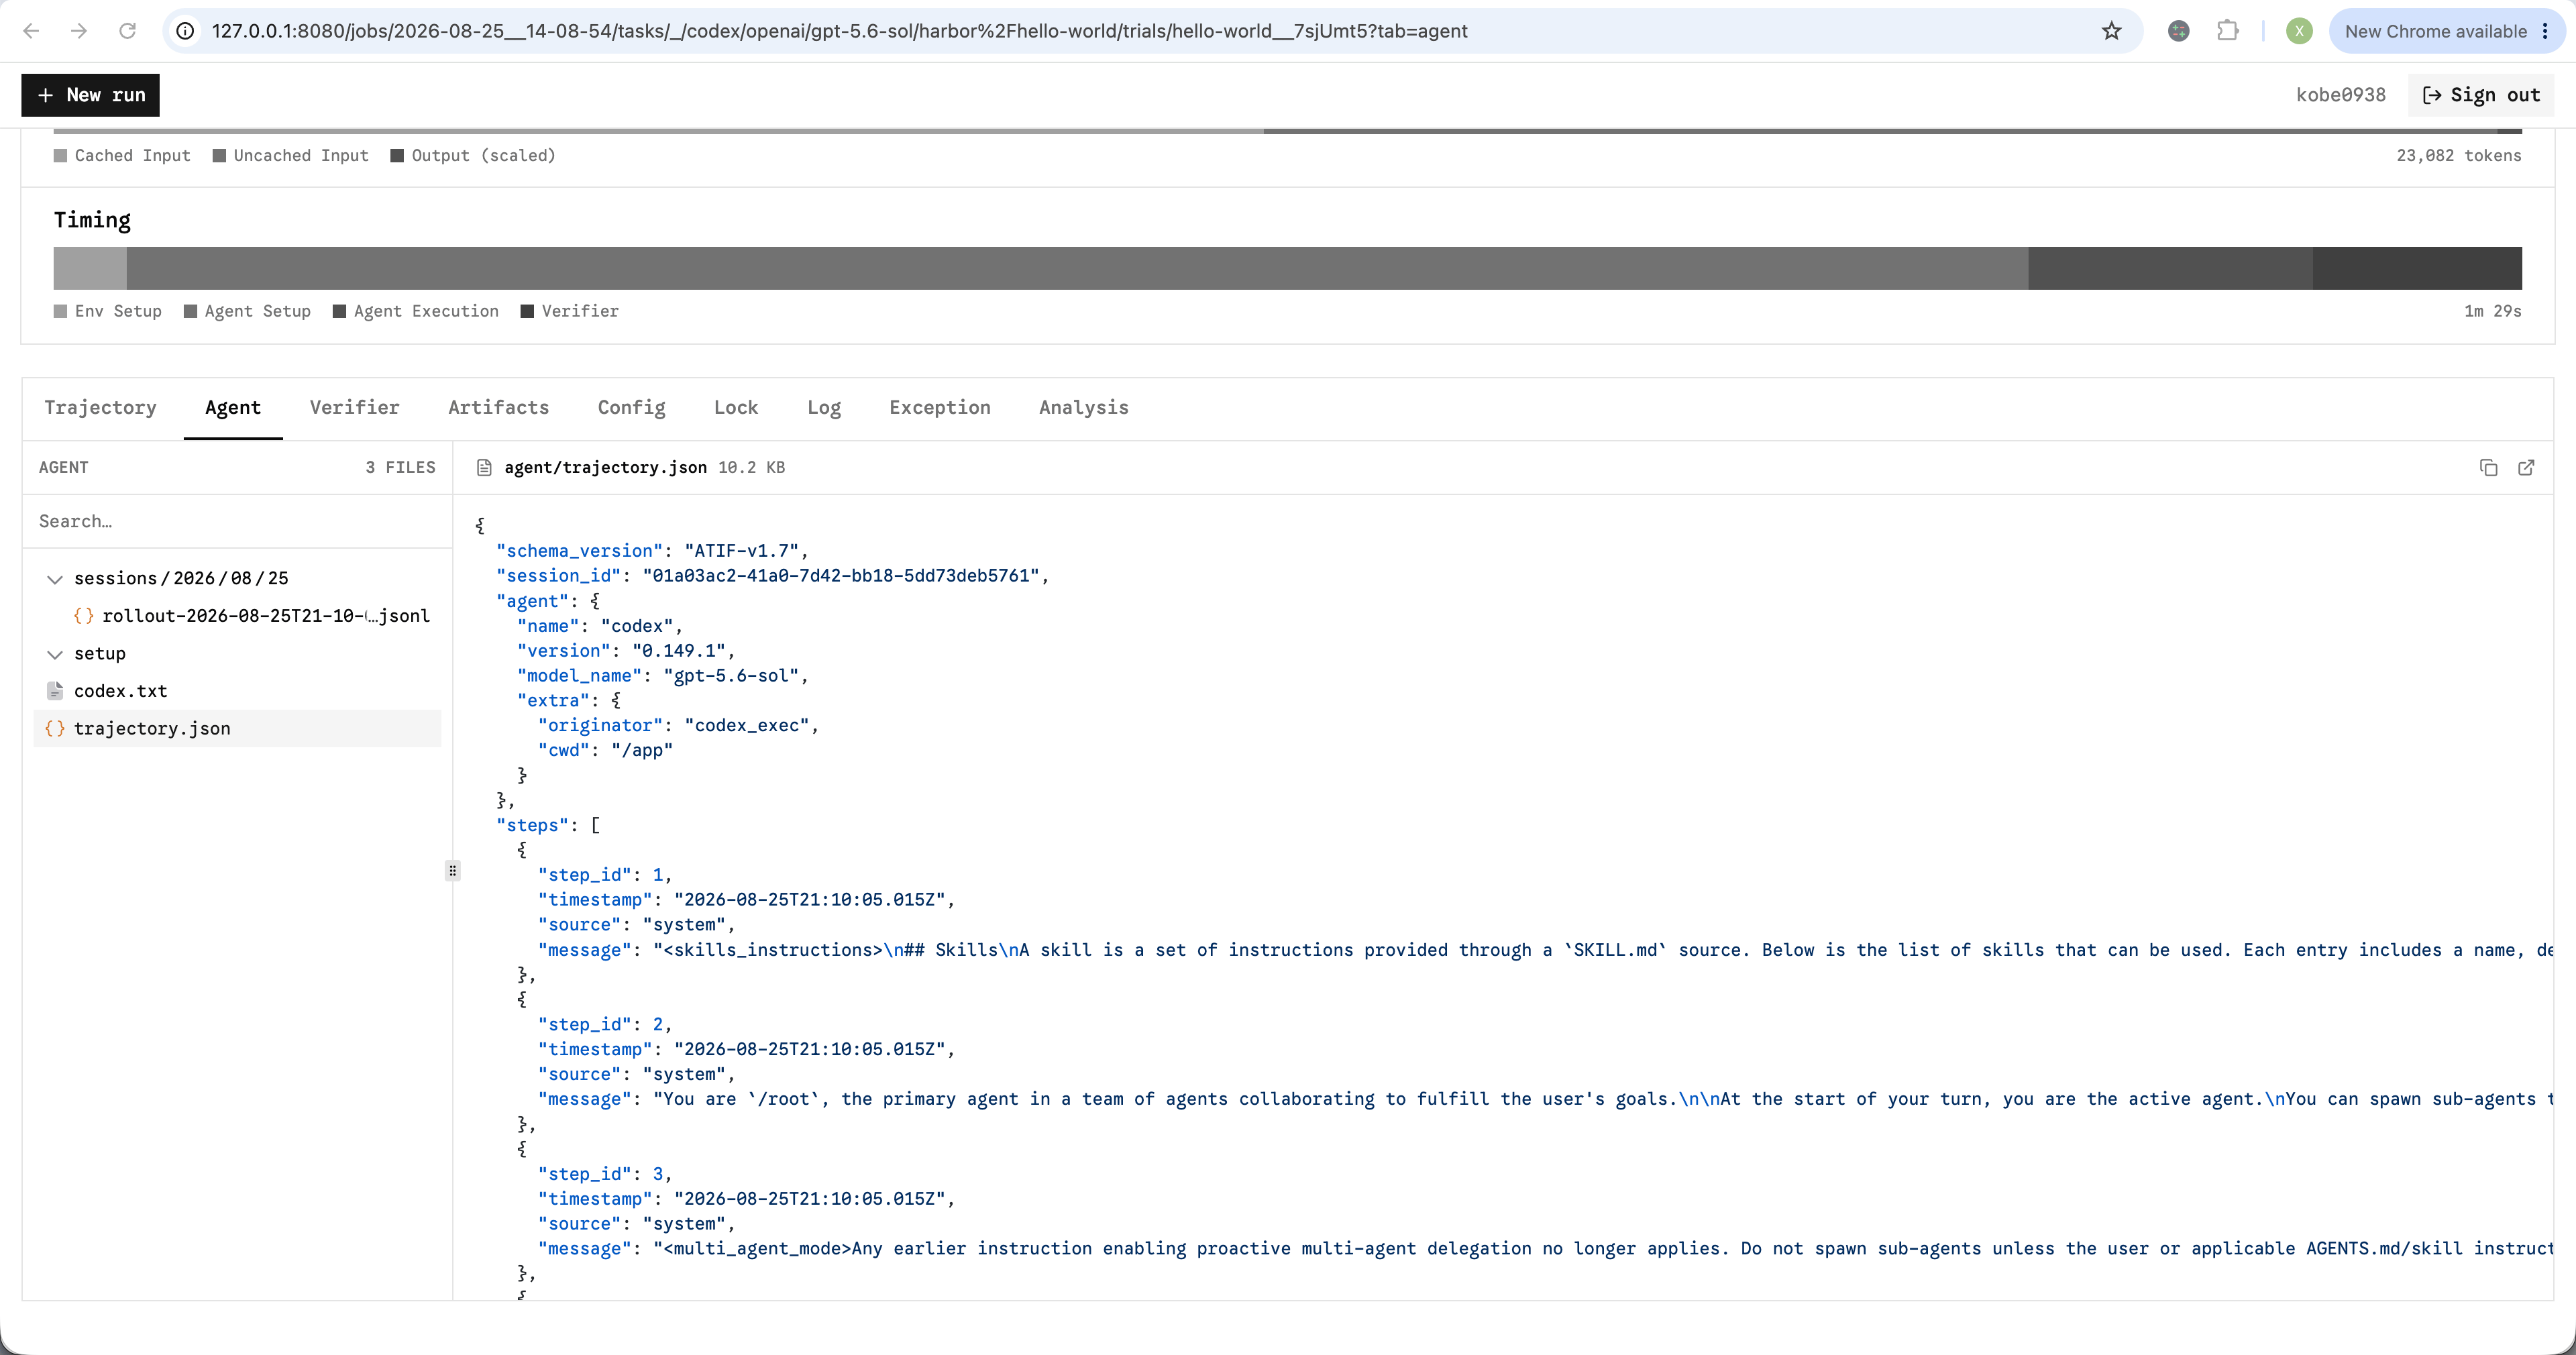Click the Verifier legend swatch

click(x=527, y=312)
